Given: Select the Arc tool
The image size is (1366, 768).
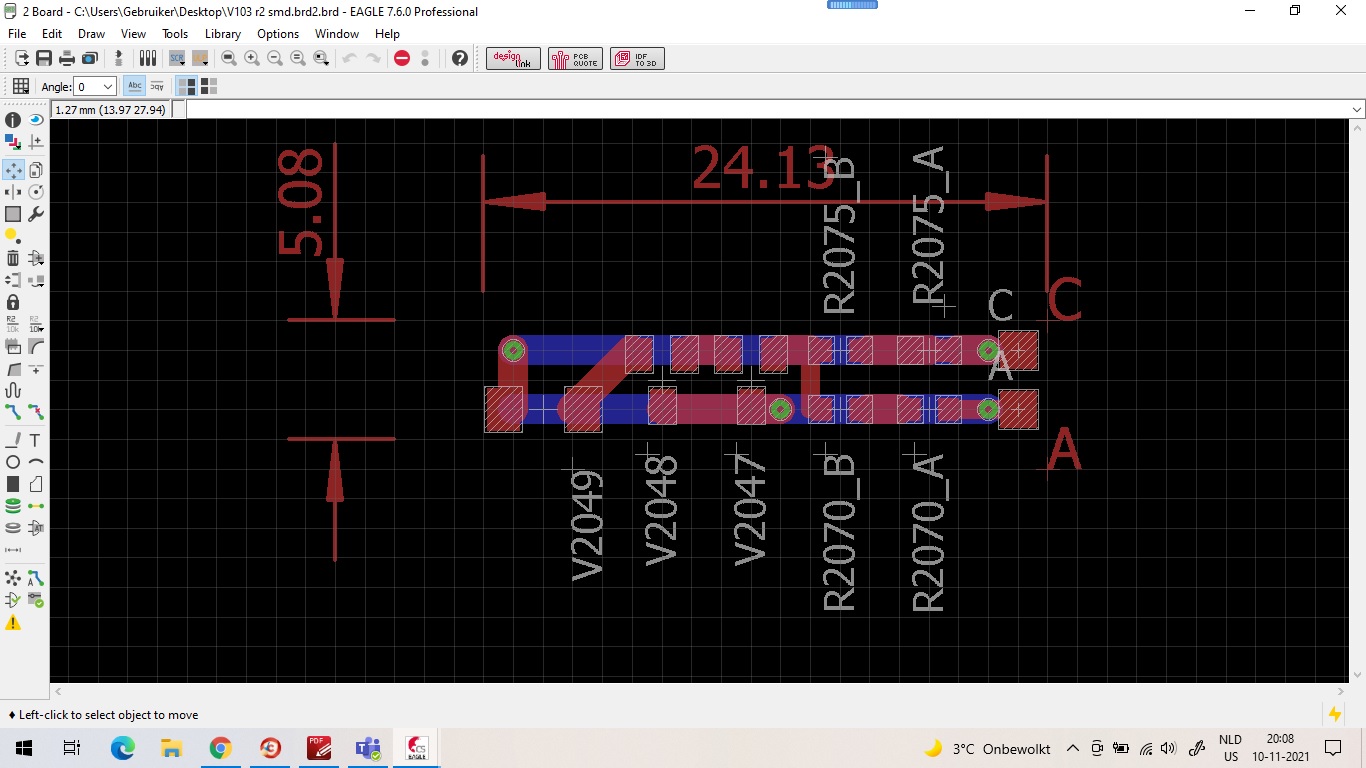Looking at the screenshot, I should [x=36, y=462].
